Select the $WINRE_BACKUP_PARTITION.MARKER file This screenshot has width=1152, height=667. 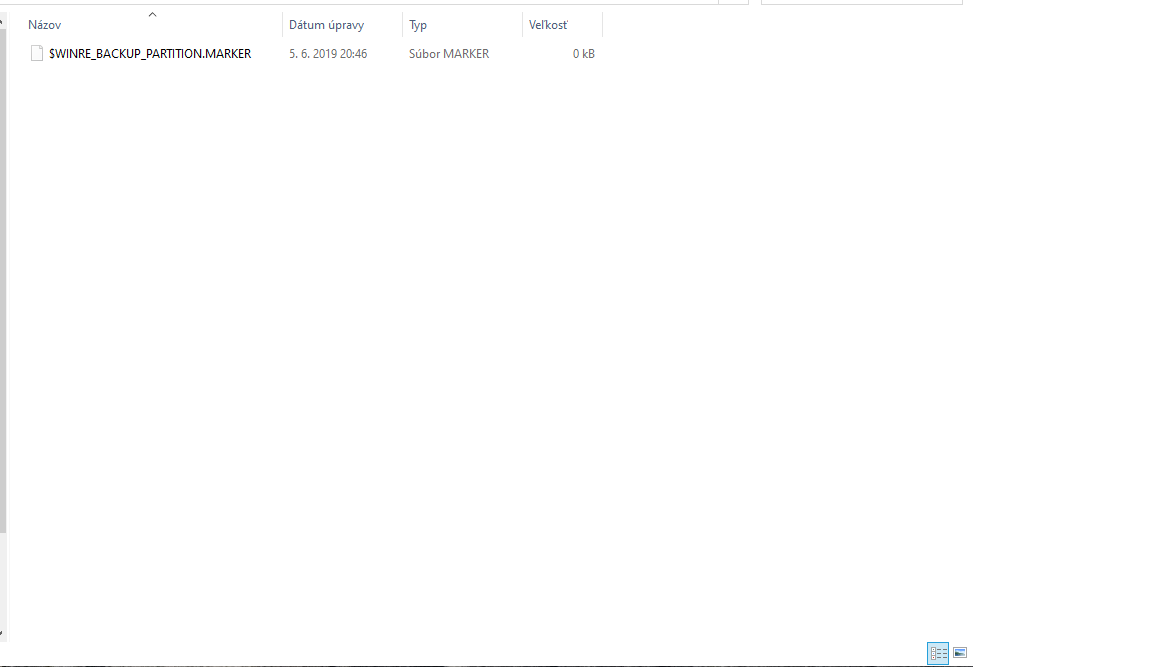coord(150,54)
